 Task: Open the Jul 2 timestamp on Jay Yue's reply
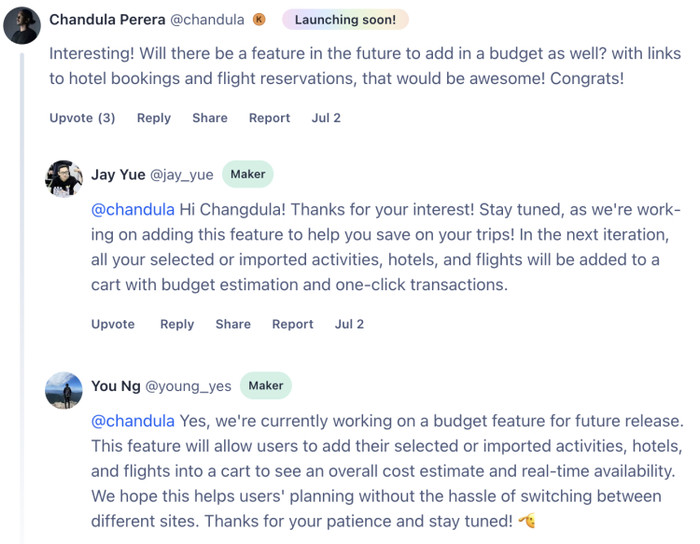[349, 324]
